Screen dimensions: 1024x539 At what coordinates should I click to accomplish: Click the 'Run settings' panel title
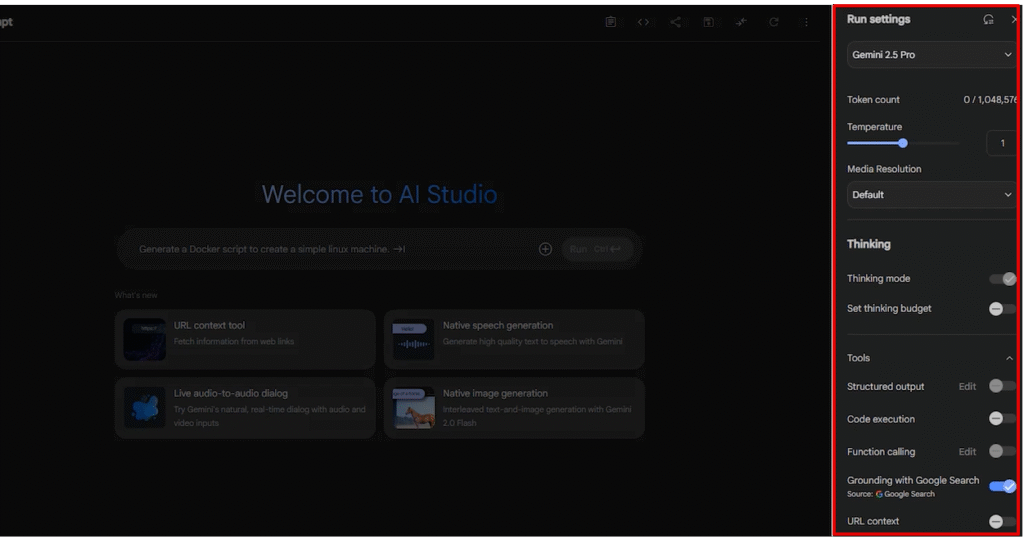pos(878,20)
